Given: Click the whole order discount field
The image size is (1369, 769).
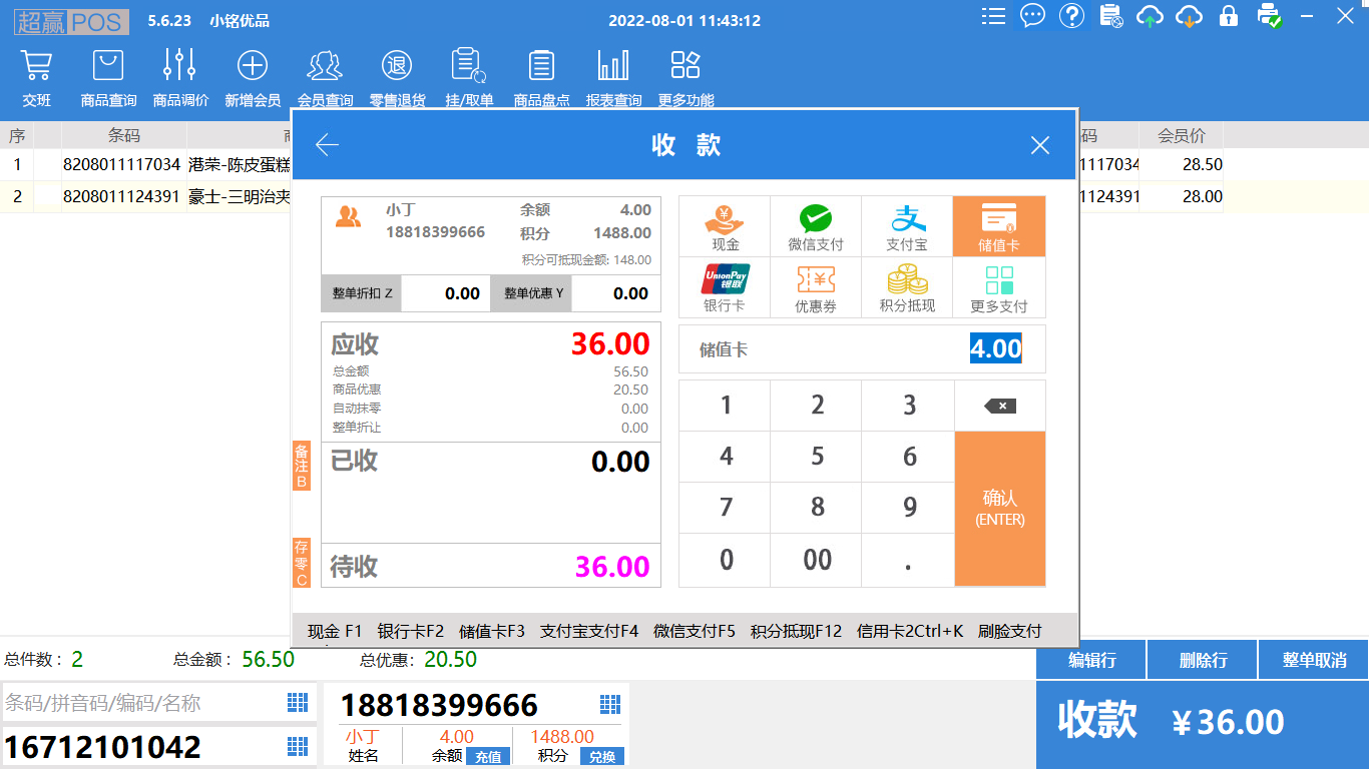Looking at the screenshot, I should coord(446,294).
